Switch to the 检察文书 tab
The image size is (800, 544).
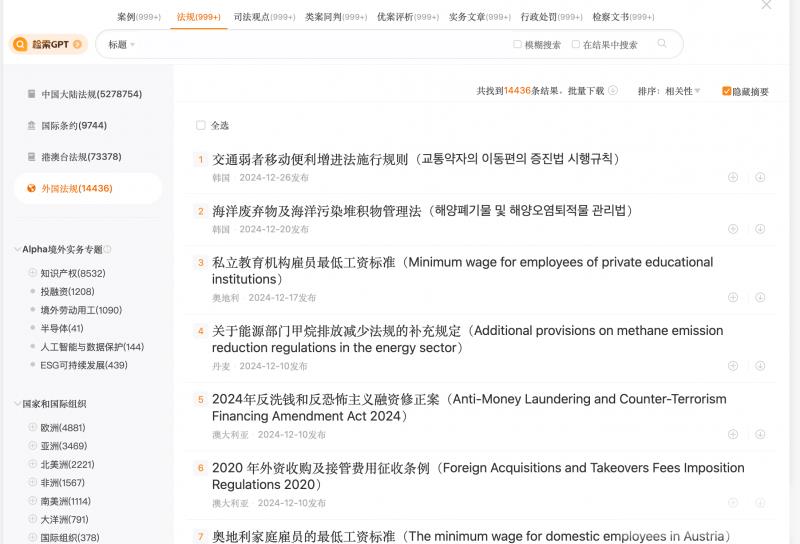(x=623, y=17)
